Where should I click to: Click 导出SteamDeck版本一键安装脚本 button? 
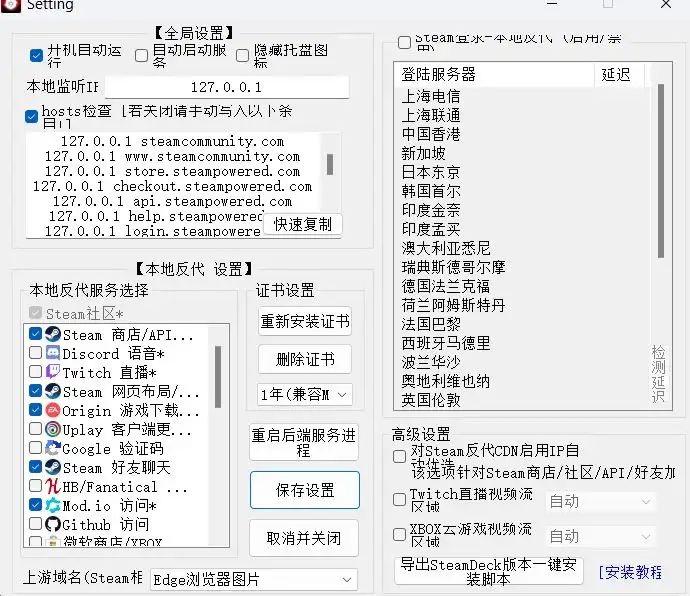click(488, 571)
